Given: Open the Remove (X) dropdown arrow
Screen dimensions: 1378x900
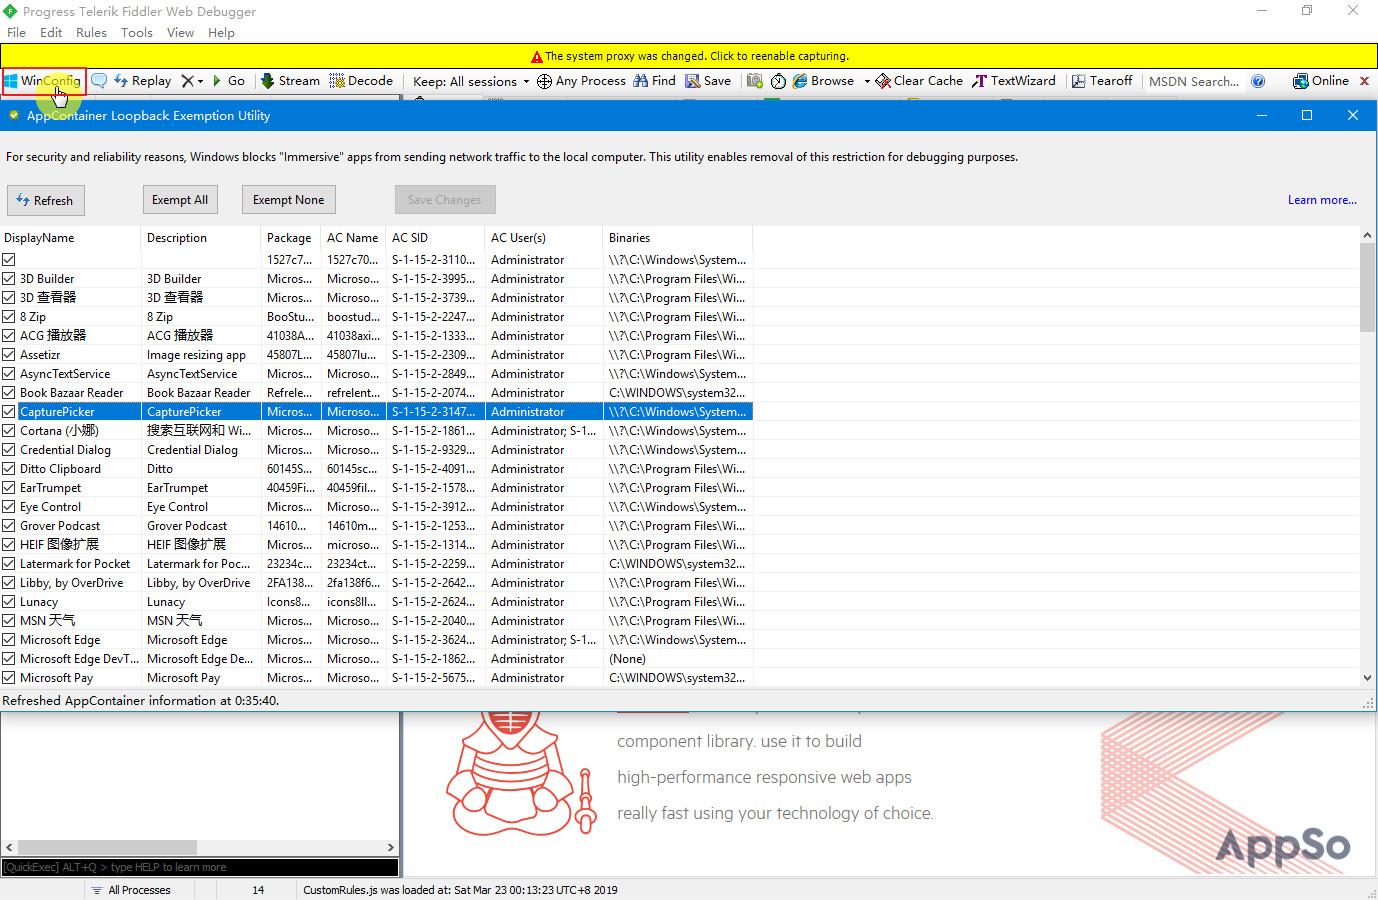Looking at the screenshot, I should click(x=200, y=81).
